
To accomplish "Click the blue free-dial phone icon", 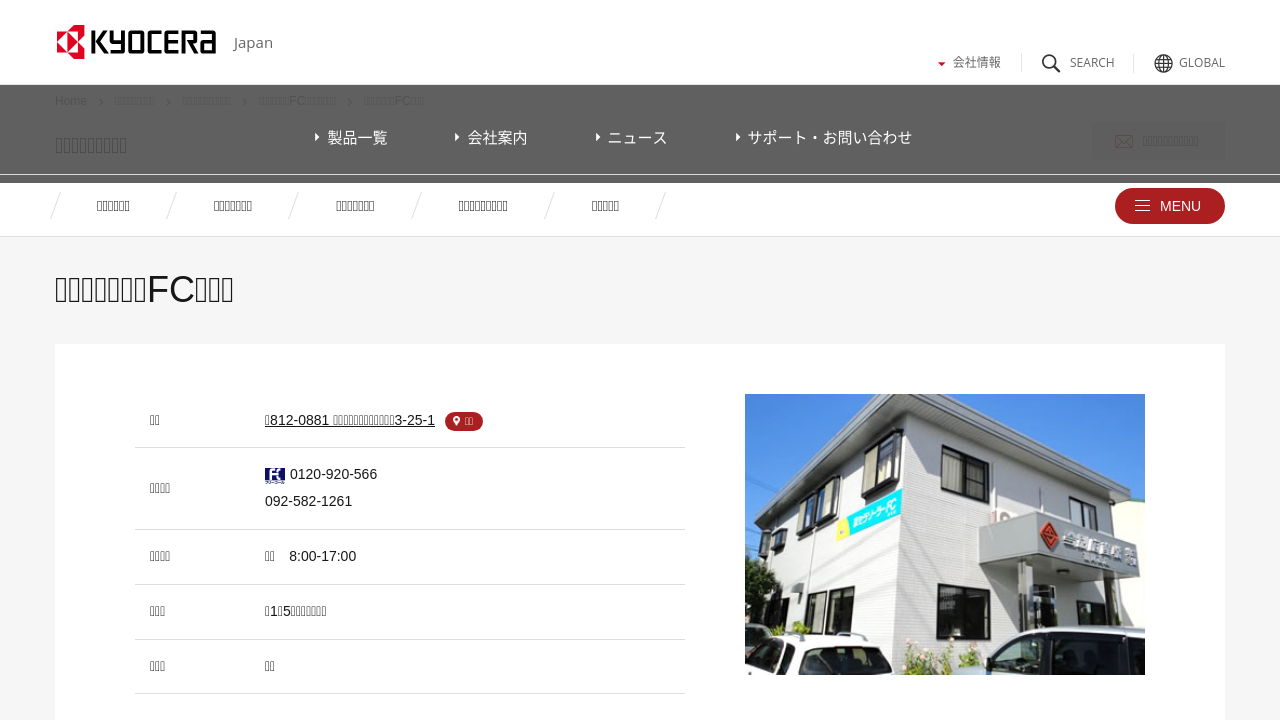I will (x=275, y=475).
